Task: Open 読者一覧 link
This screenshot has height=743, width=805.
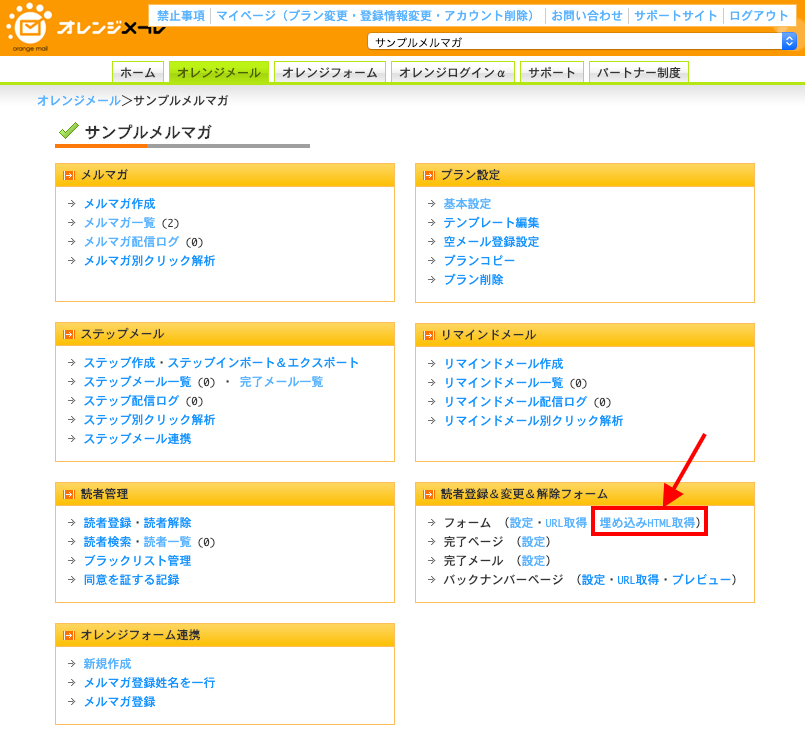Action: (x=167, y=542)
